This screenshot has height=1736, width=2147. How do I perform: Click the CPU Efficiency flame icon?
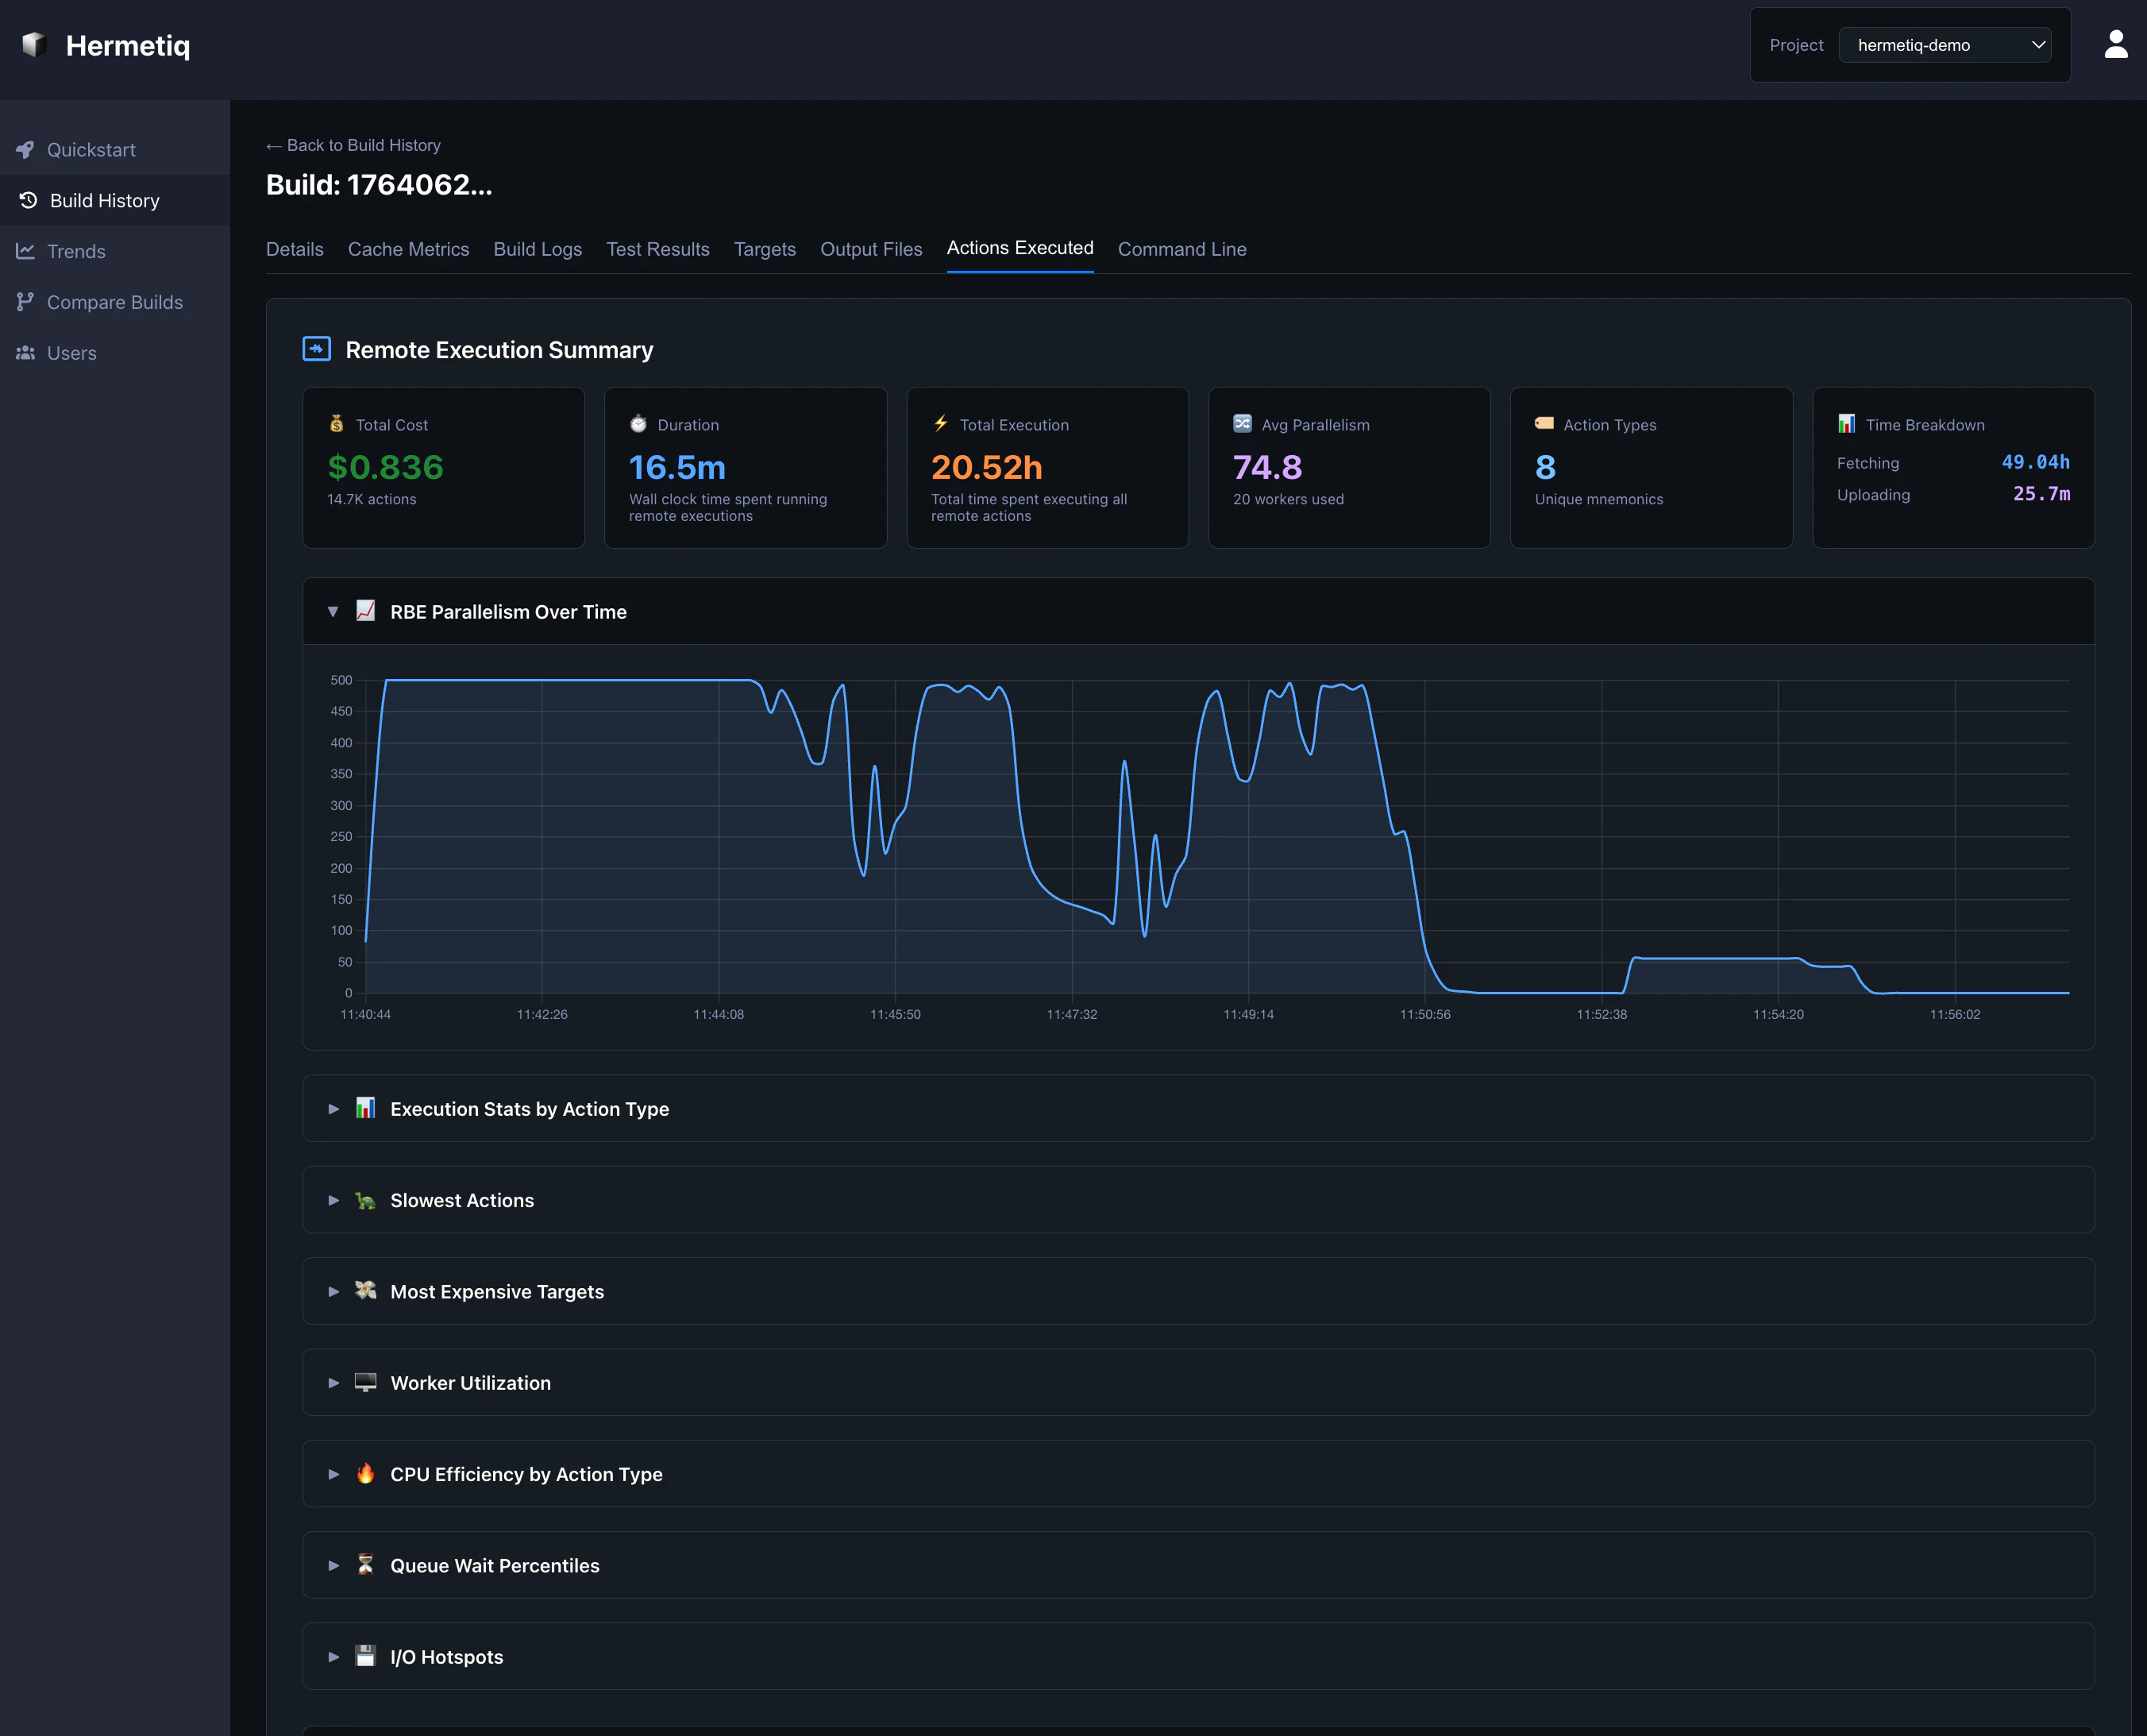[x=366, y=1474]
